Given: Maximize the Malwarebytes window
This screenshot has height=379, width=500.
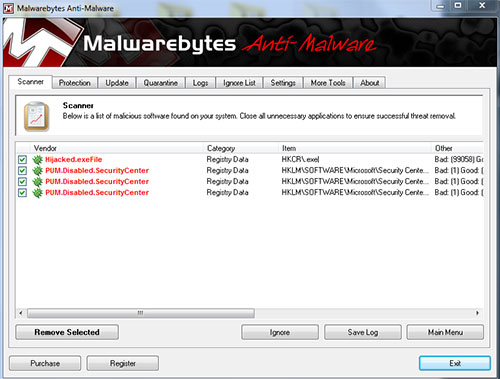Looking at the screenshot, I should [x=458, y=6].
